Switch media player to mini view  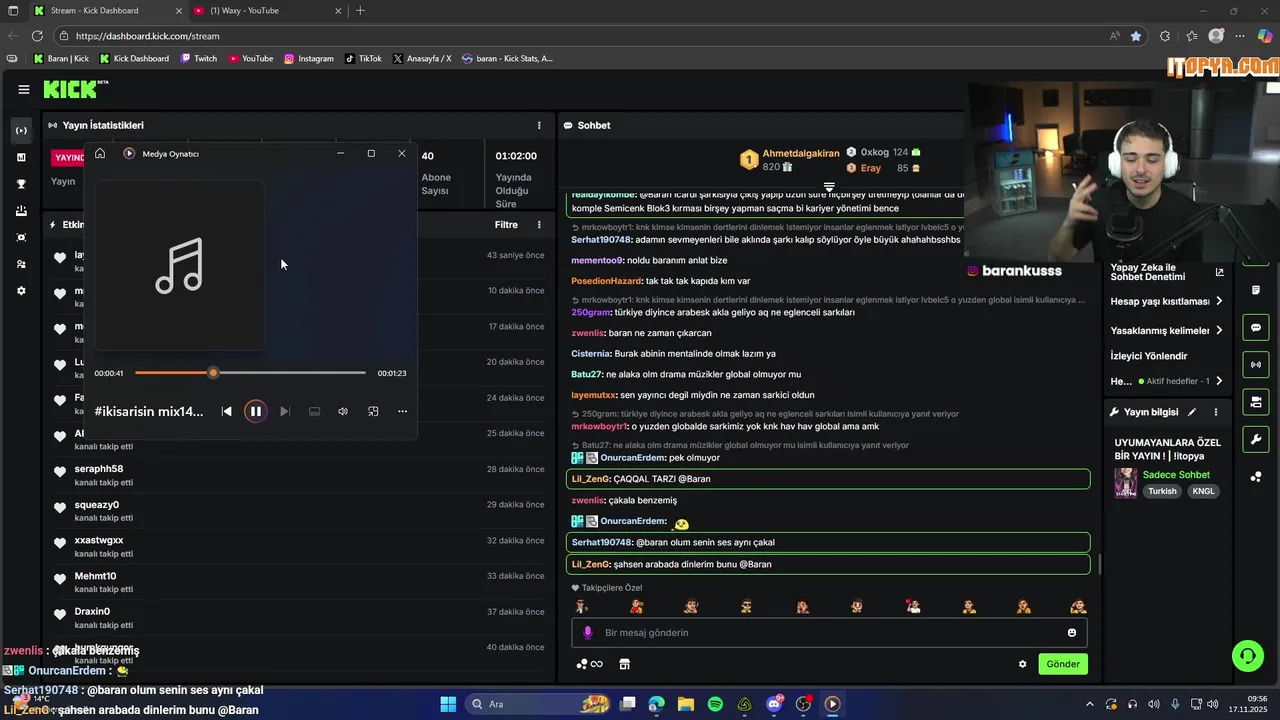coord(373,411)
